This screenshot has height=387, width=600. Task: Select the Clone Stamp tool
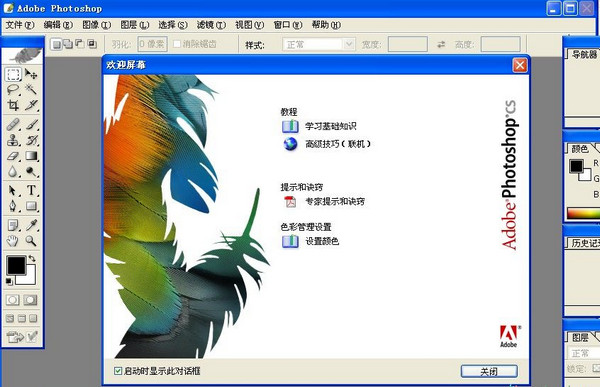[13, 140]
